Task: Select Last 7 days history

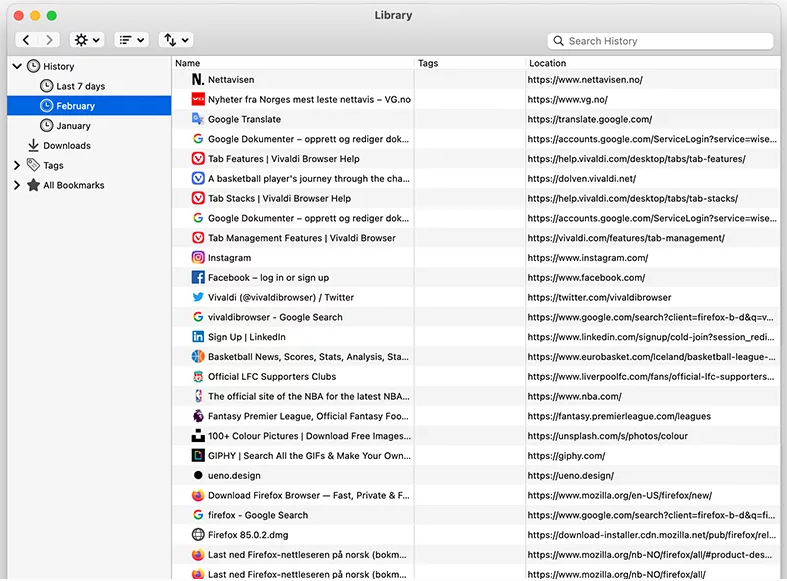Action: pos(80,86)
